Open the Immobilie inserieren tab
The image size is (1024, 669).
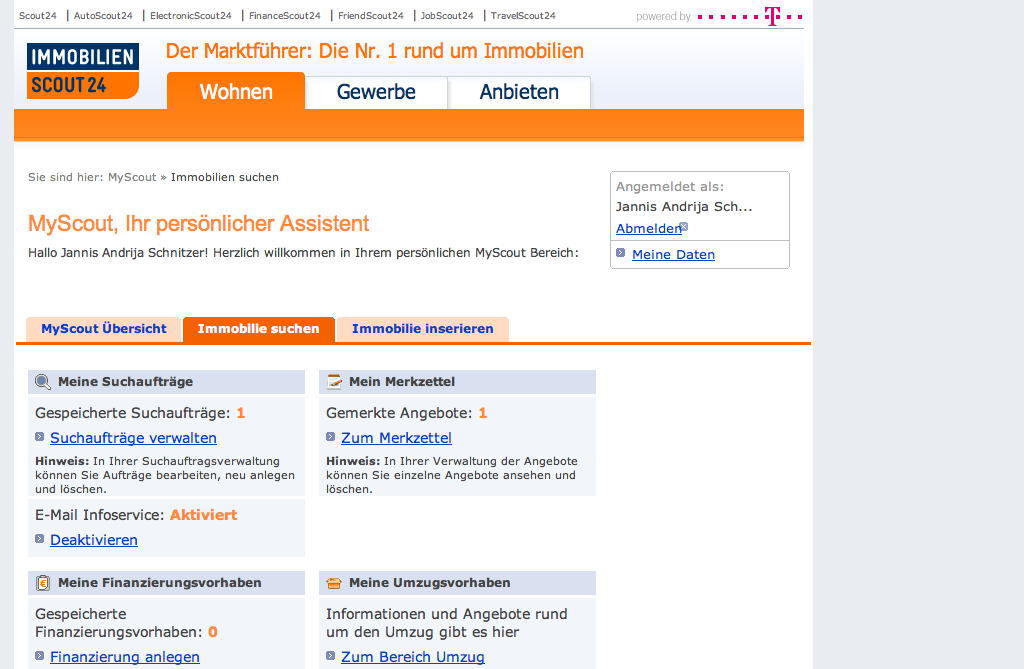(423, 329)
